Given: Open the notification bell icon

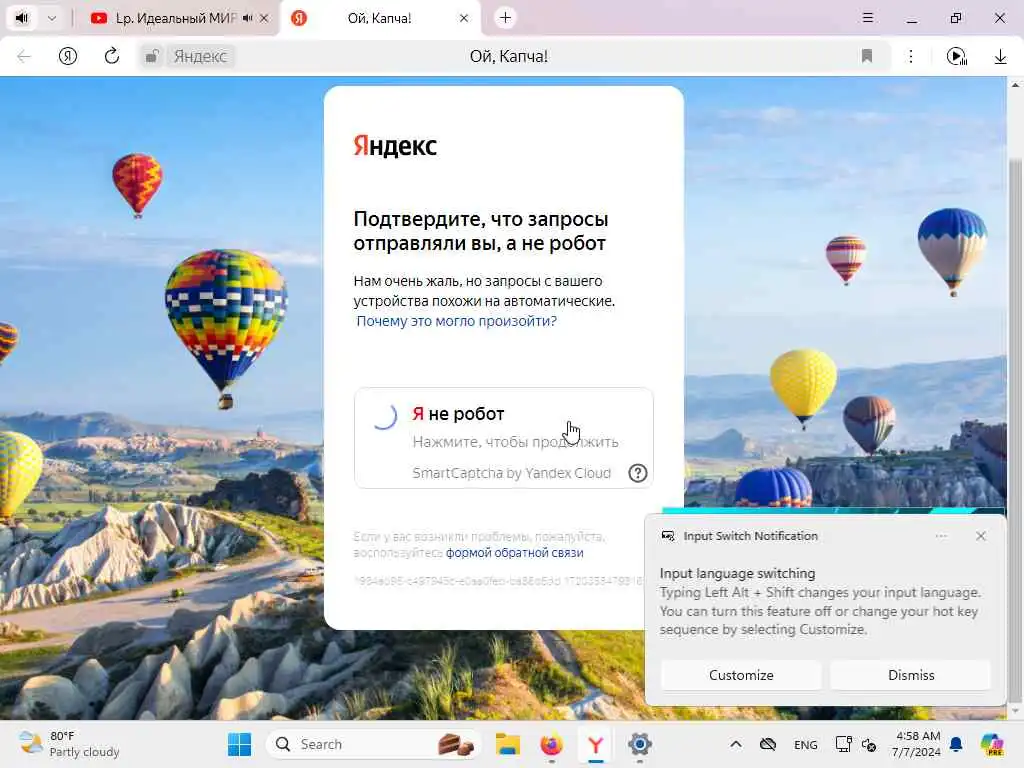Looking at the screenshot, I should [x=956, y=744].
